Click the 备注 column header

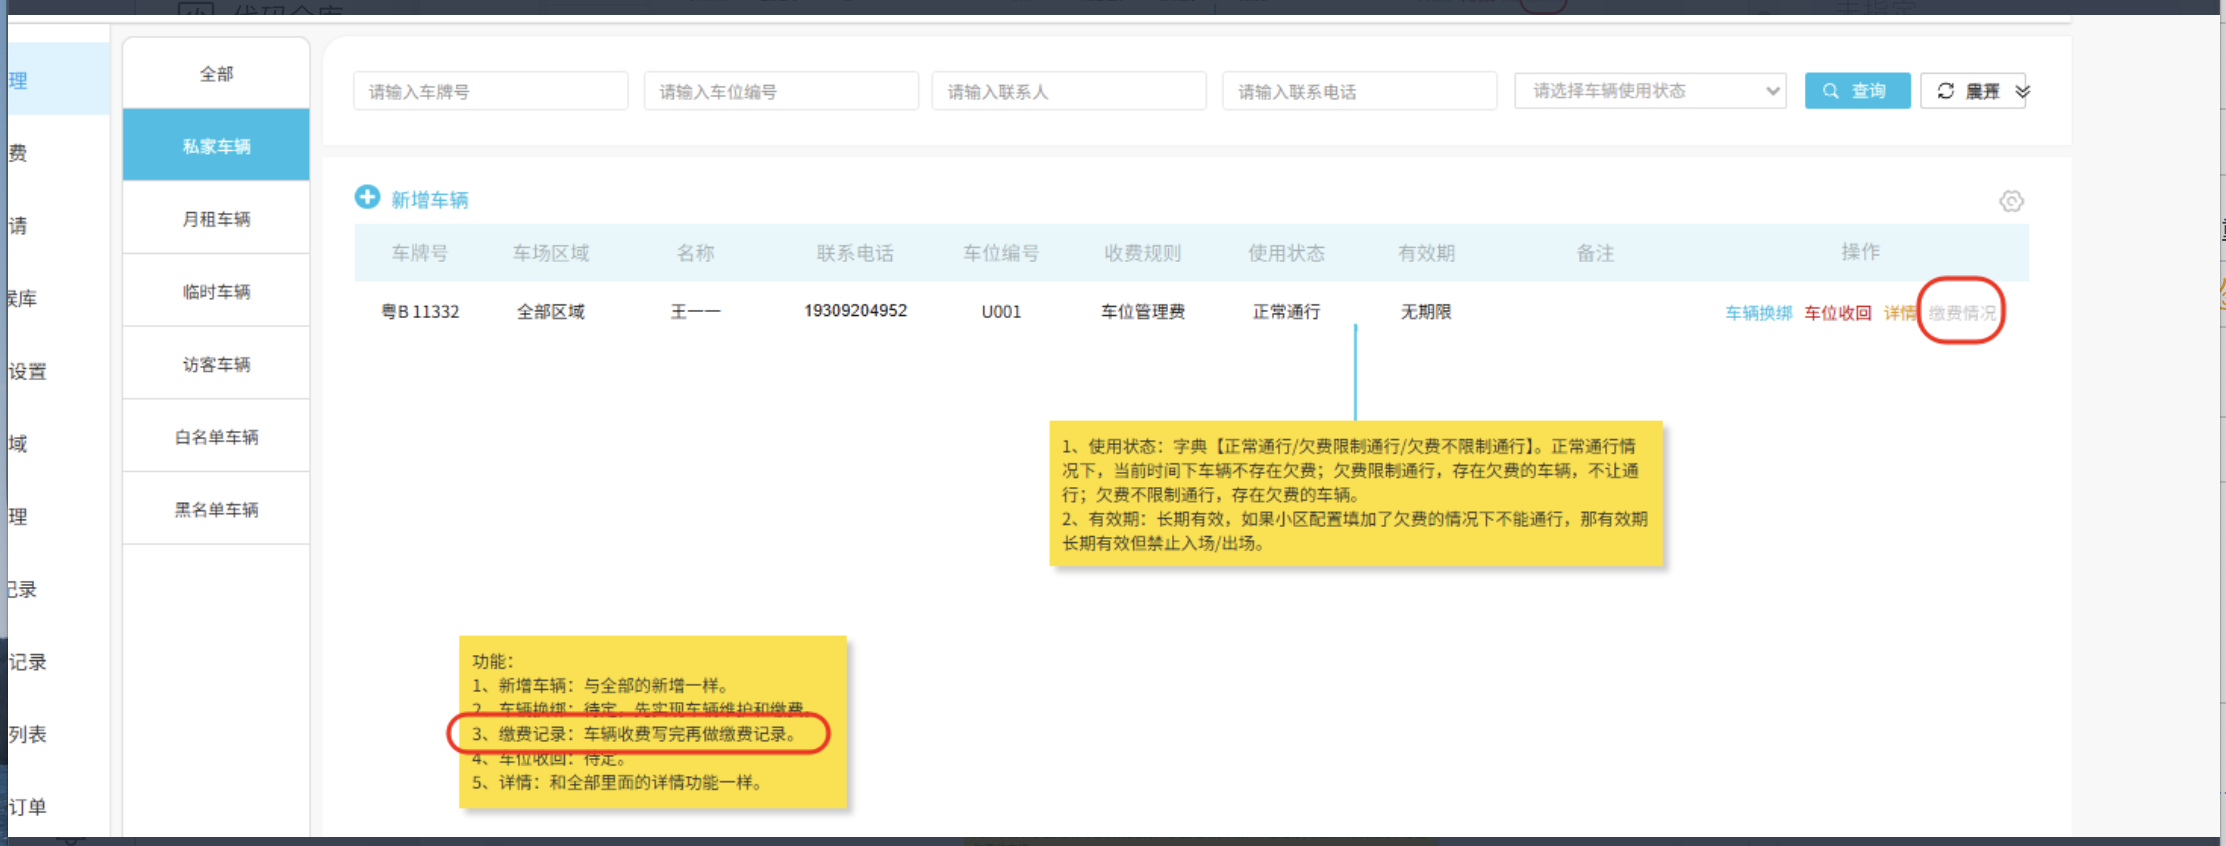click(x=1595, y=253)
